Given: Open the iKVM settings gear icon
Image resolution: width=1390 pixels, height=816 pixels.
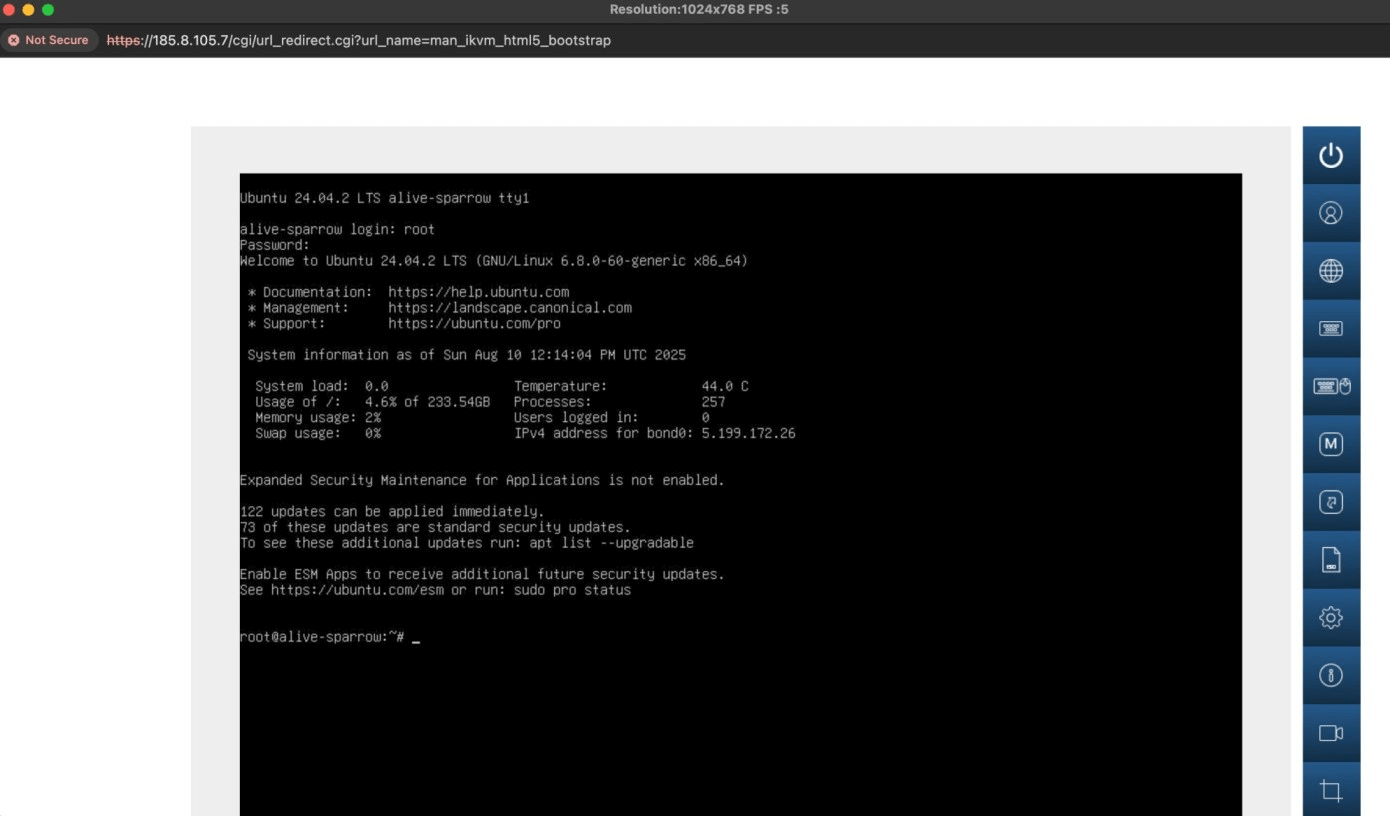Looking at the screenshot, I should [x=1331, y=617].
